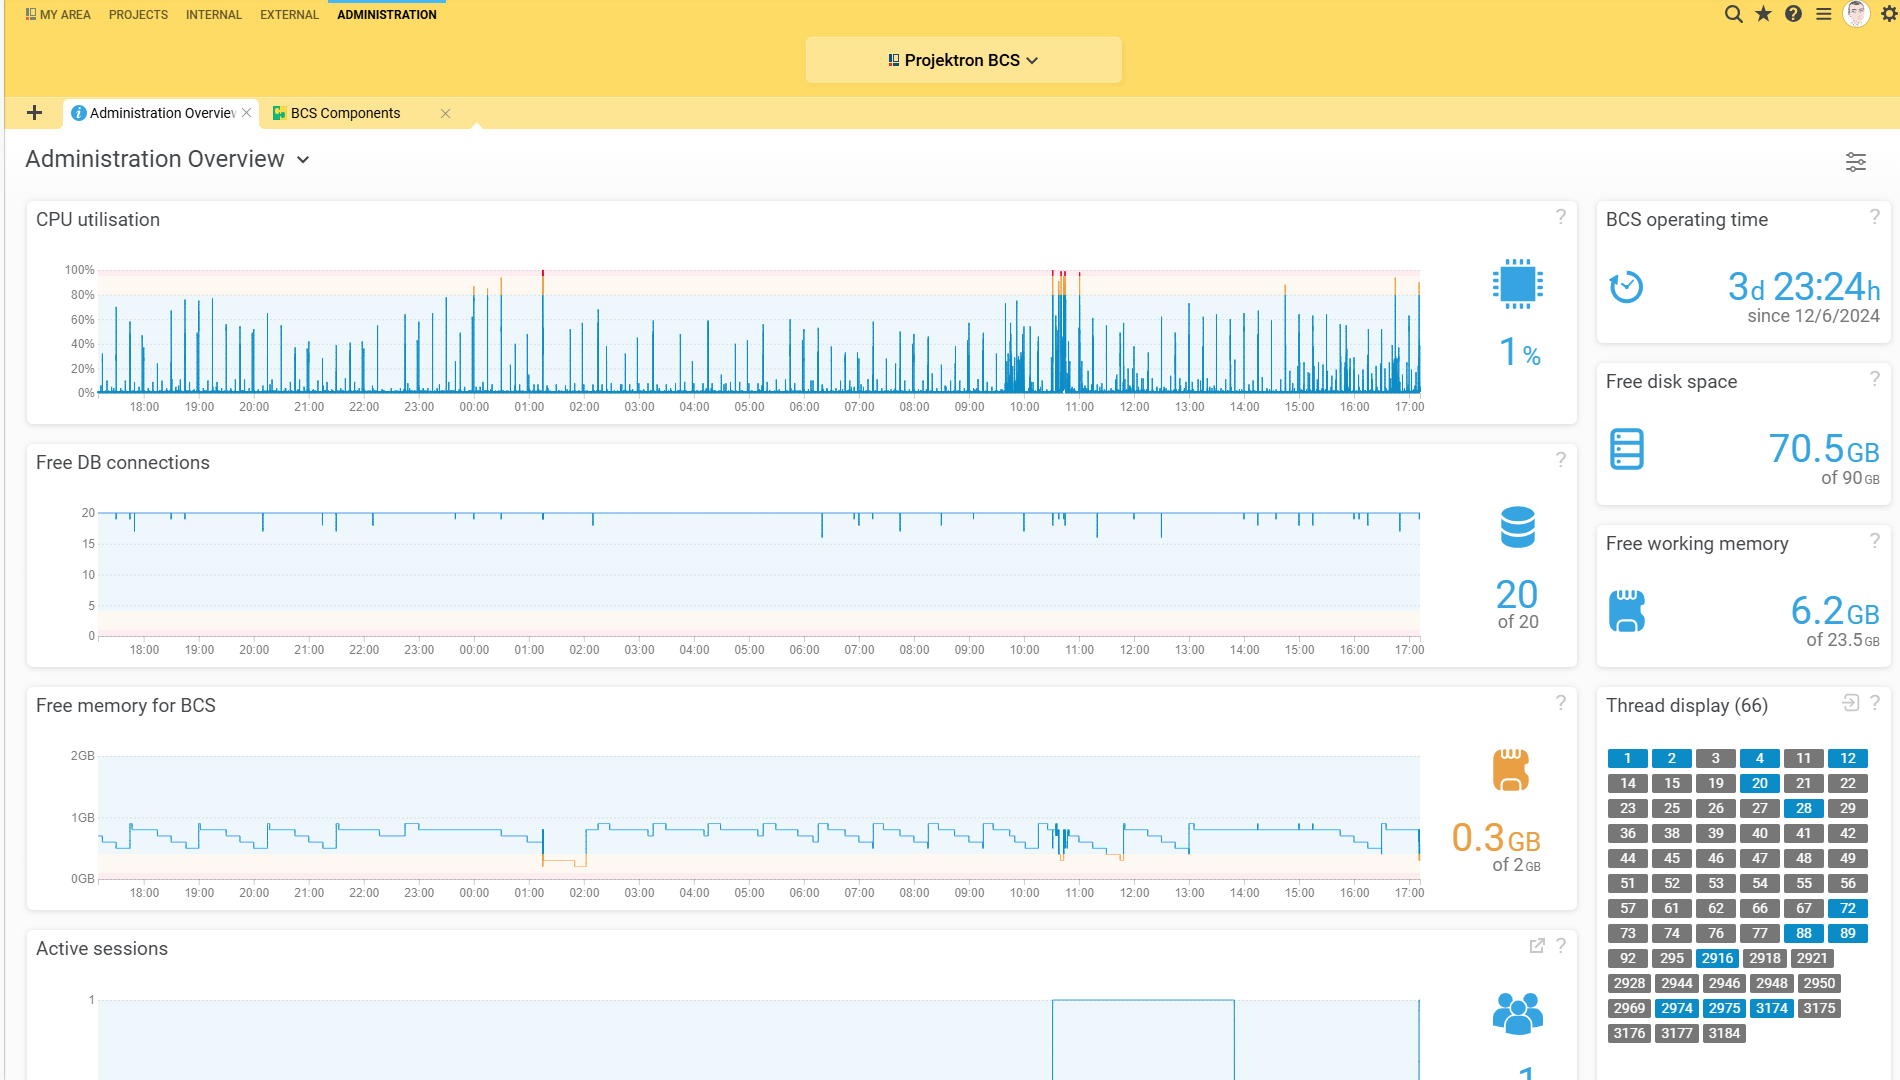Close the Administration Overview tab
Image resolution: width=1900 pixels, height=1080 pixels.
[247, 113]
